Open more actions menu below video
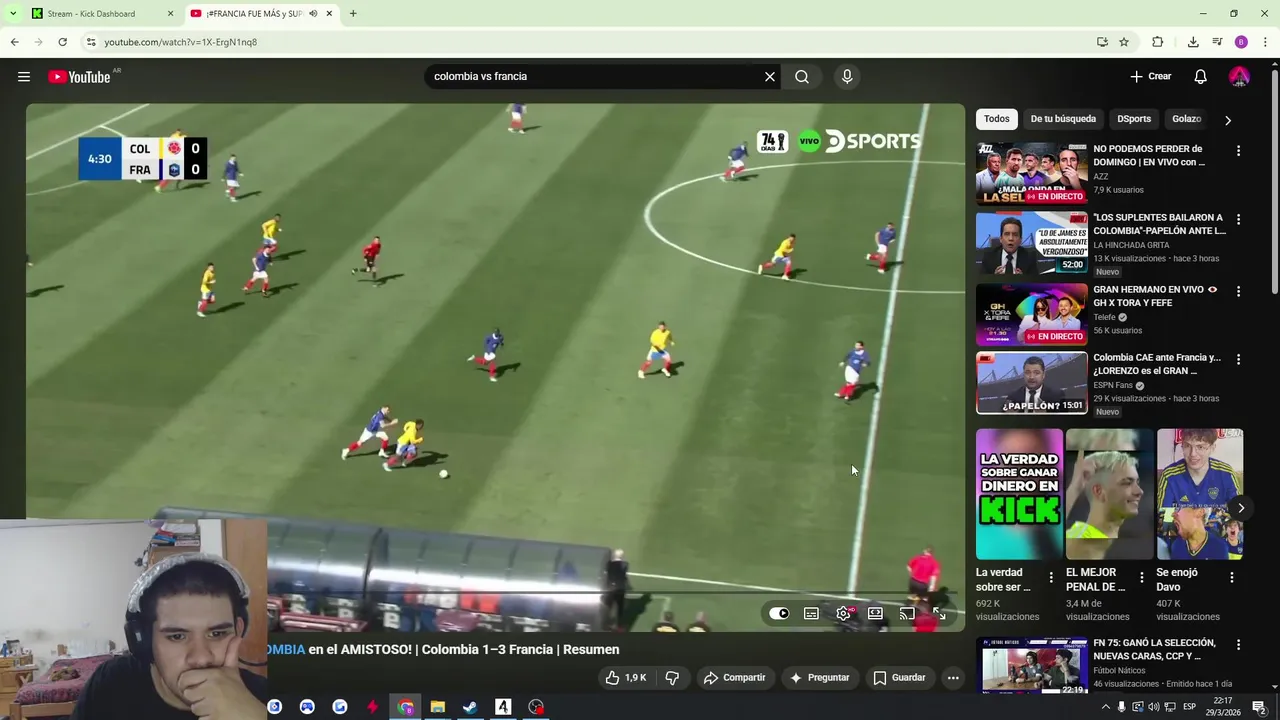Screen dimensions: 1280x720 [x=953, y=678]
